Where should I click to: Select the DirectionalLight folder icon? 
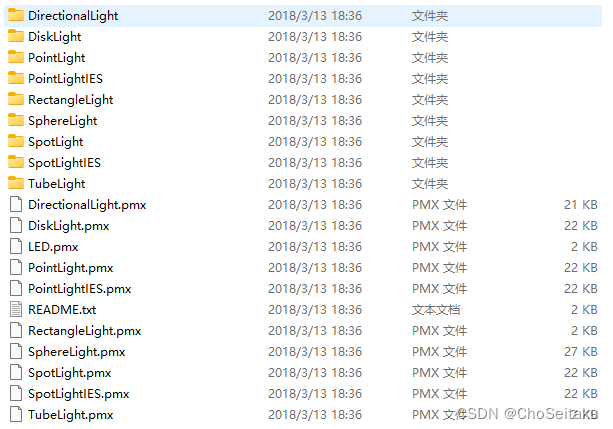coord(16,15)
